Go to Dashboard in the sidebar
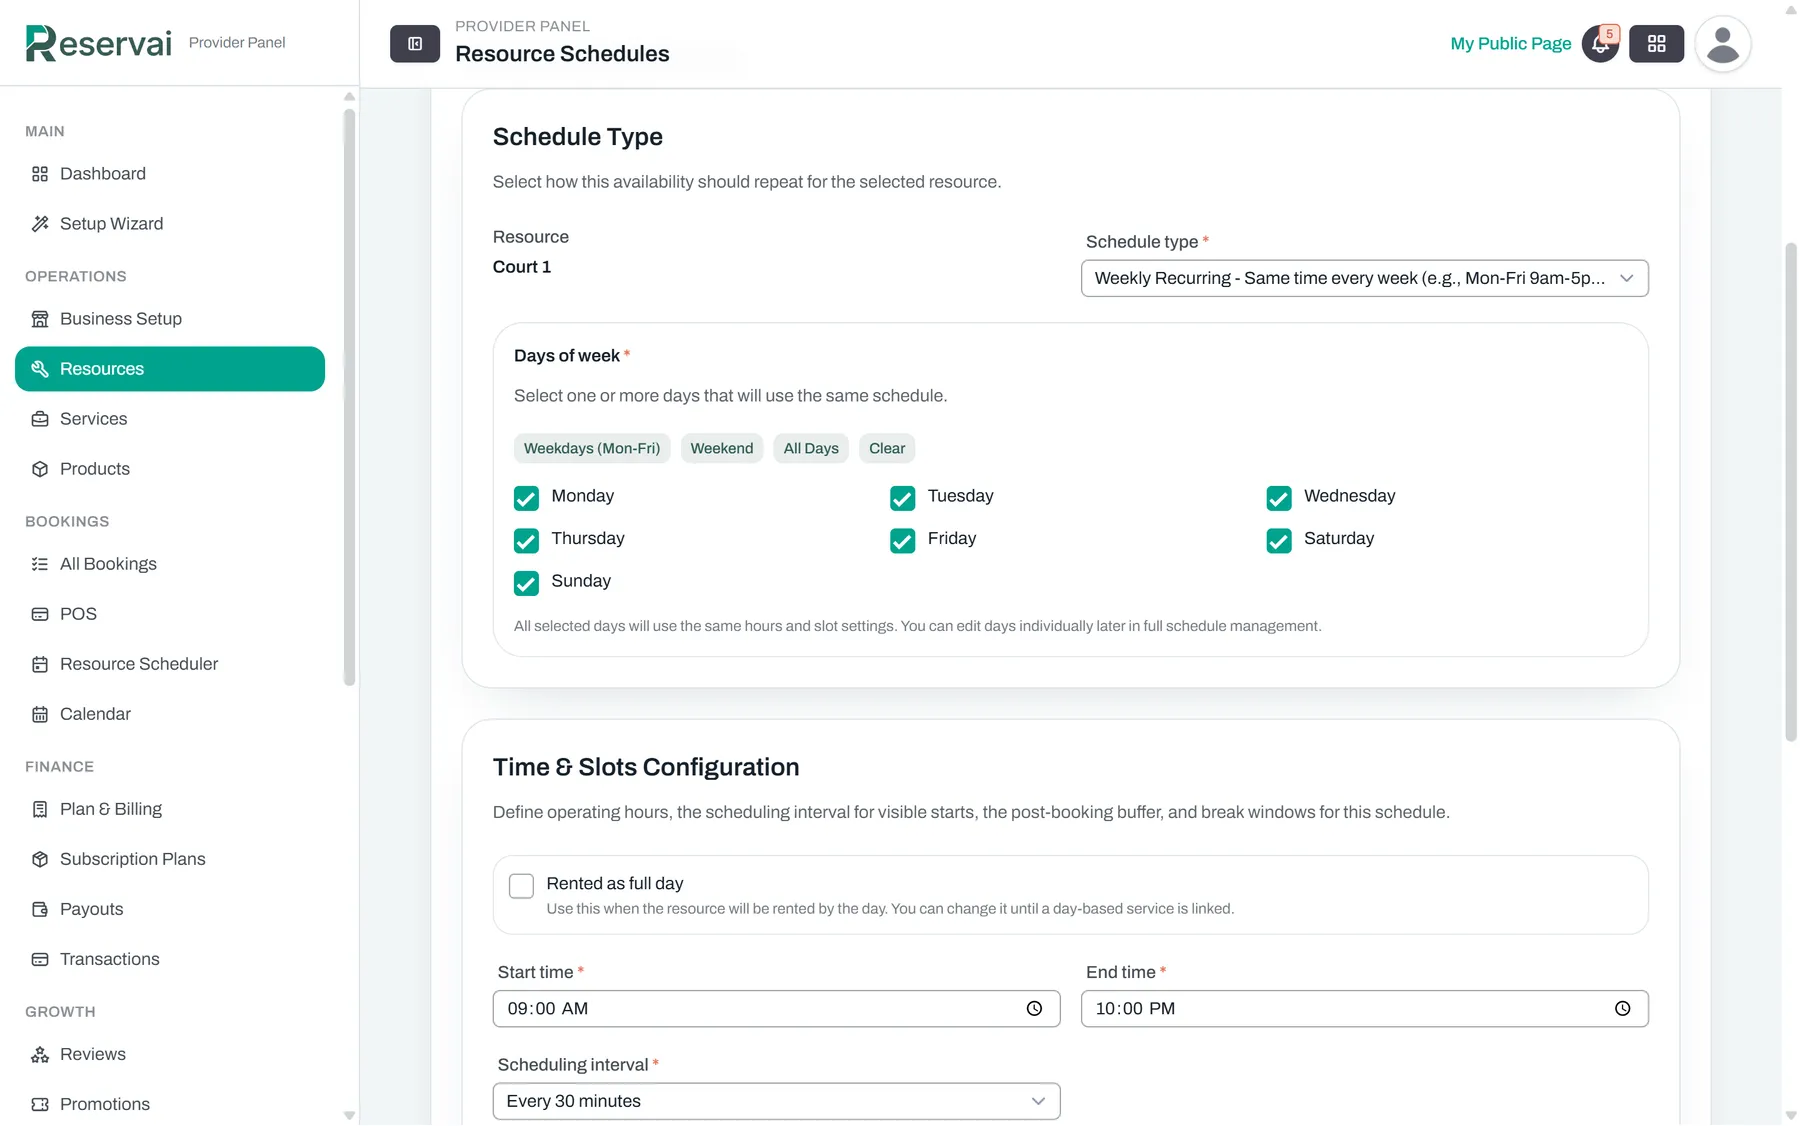The image size is (1800, 1126). tap(170, 174)
